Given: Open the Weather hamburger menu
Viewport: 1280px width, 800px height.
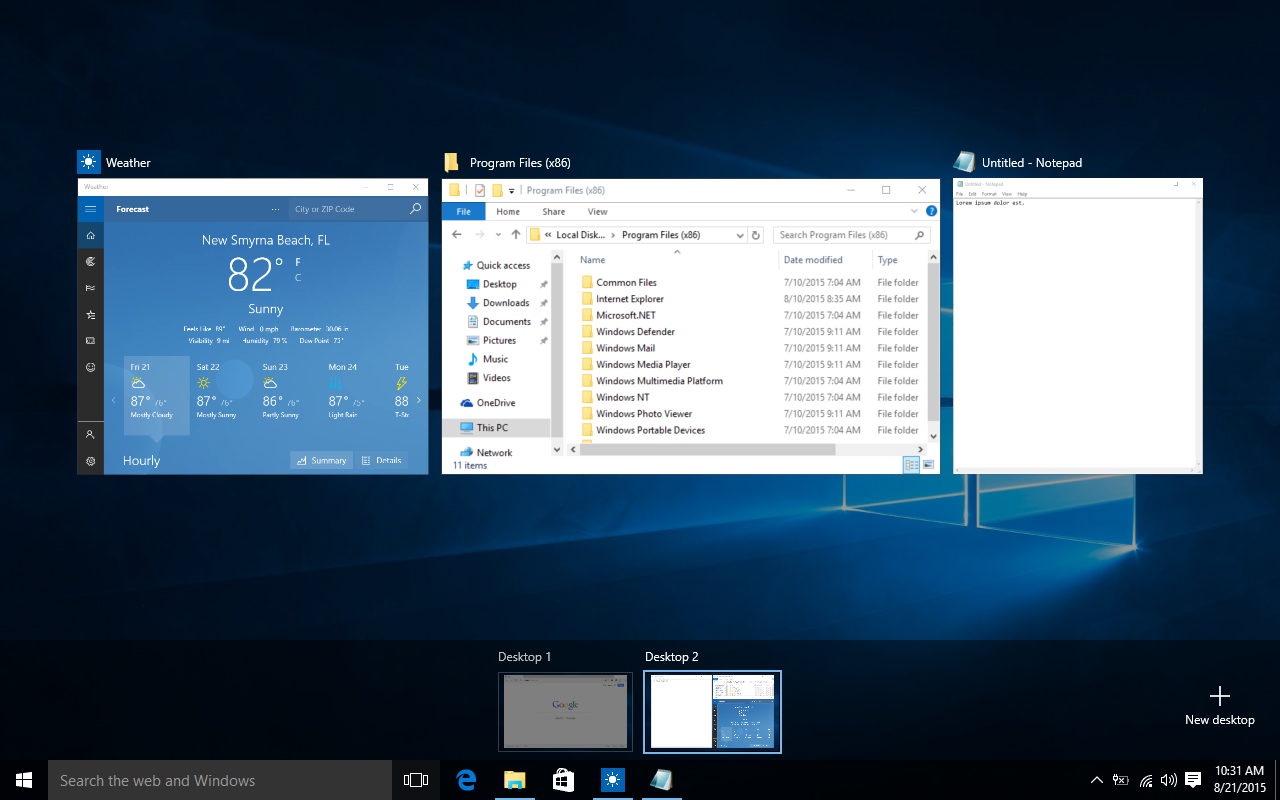Looking at the screenshot, I should coord(90,209).
